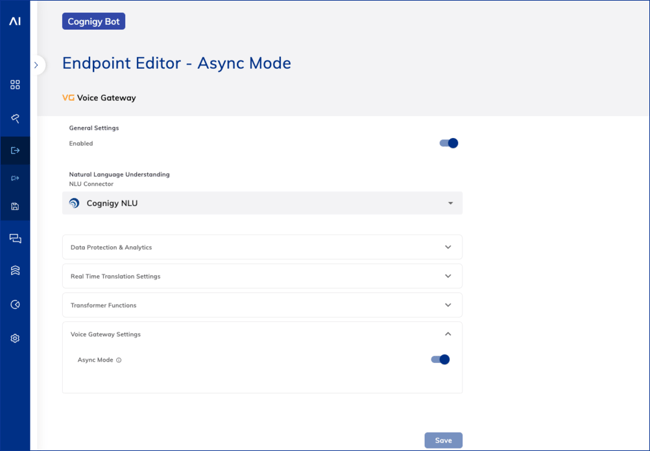Image resolution: width=650 pixels, height=451 pixels.
Task: Open the Build tools icon in sidebar
Action: 15,119
